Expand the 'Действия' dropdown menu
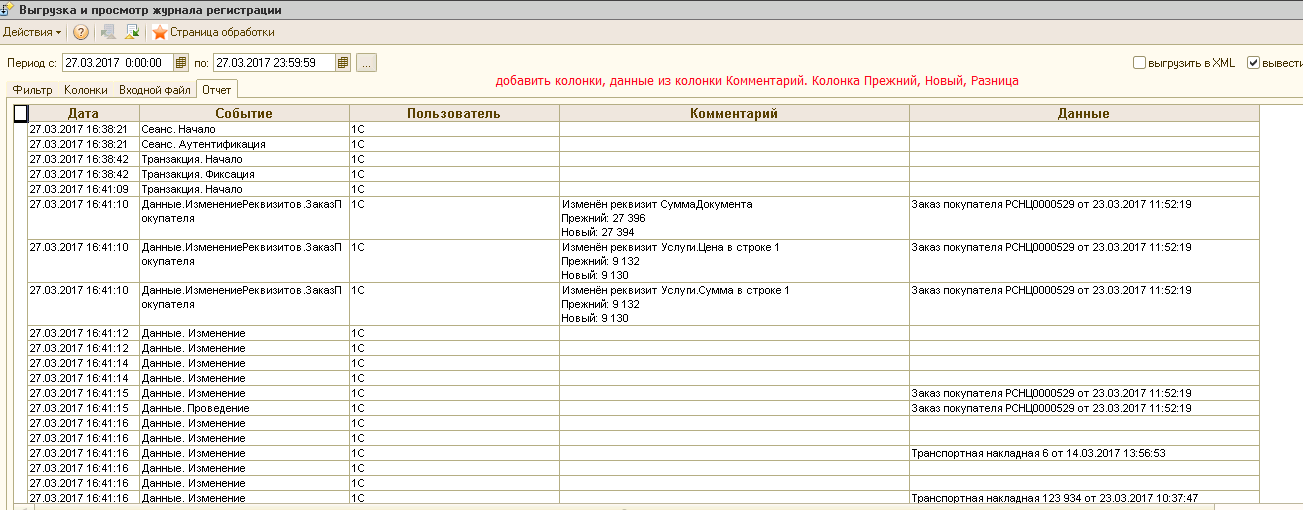 (32, 33)
